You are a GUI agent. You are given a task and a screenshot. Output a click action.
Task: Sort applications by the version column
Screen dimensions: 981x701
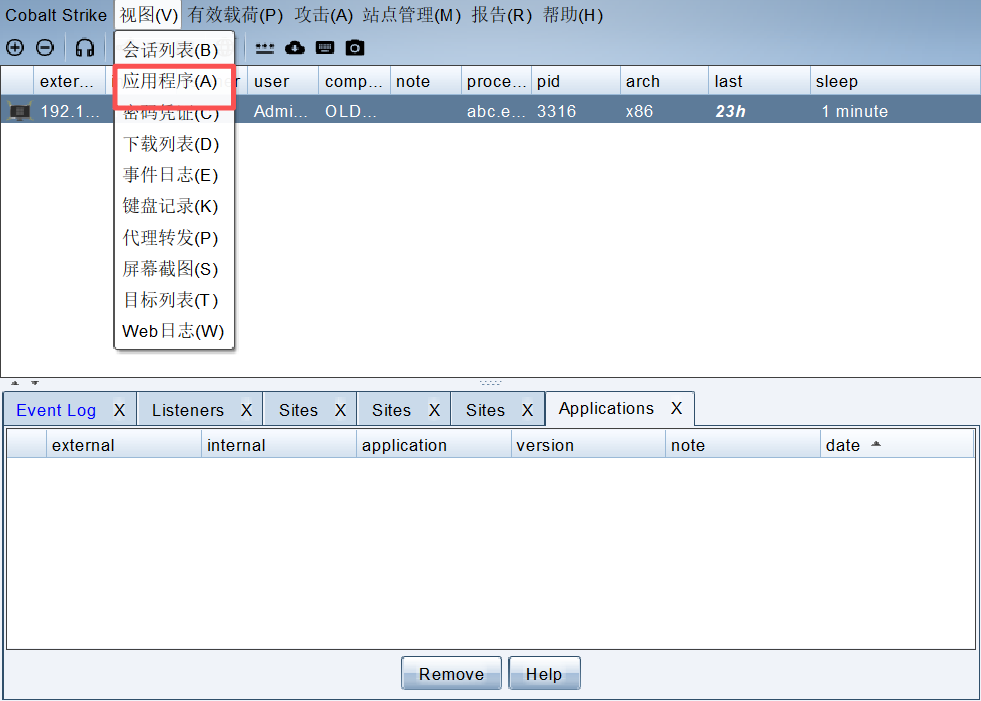tap(588, 445)
